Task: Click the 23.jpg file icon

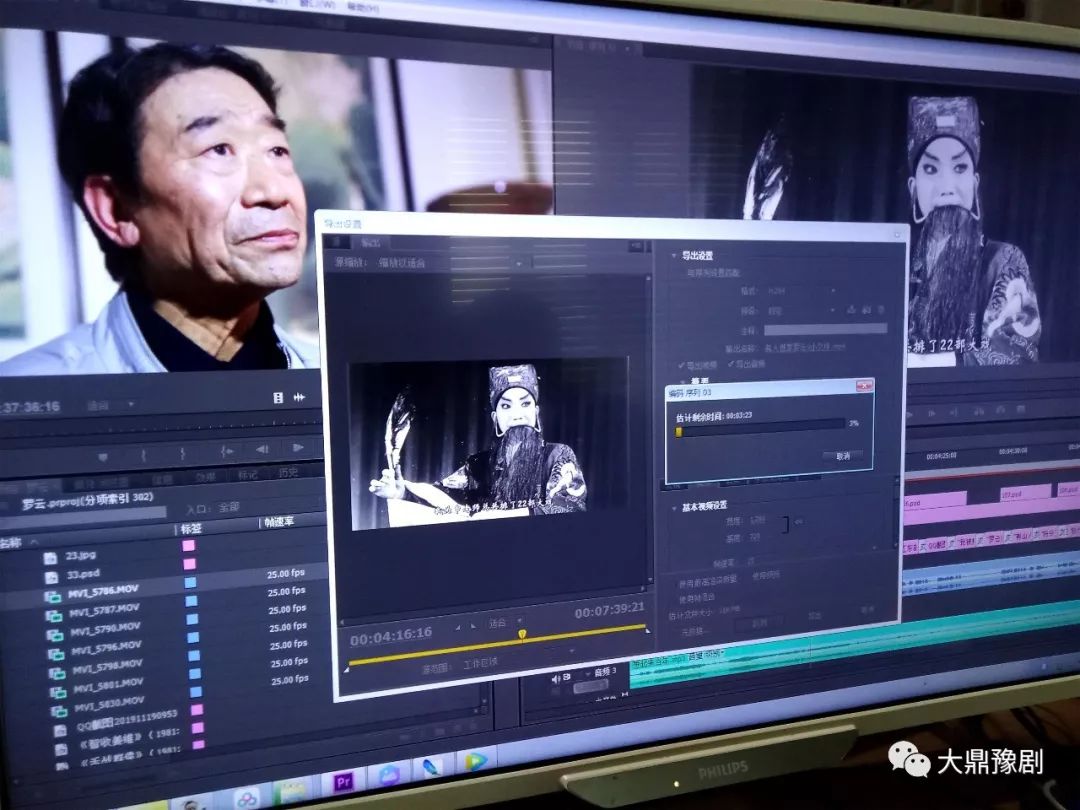Action: point(50,558)
